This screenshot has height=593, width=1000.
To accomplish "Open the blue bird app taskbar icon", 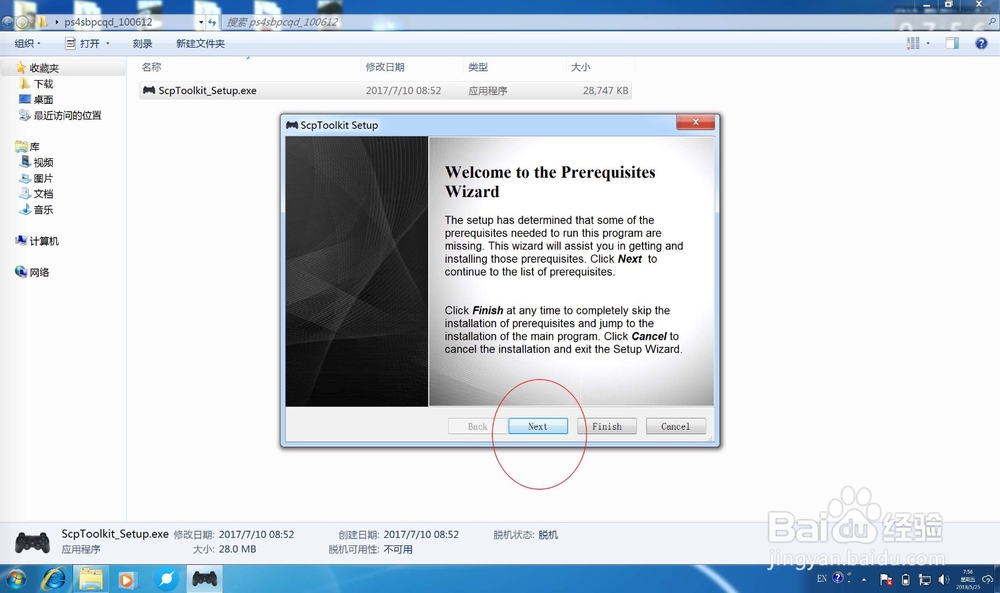I will coord(166,579).
